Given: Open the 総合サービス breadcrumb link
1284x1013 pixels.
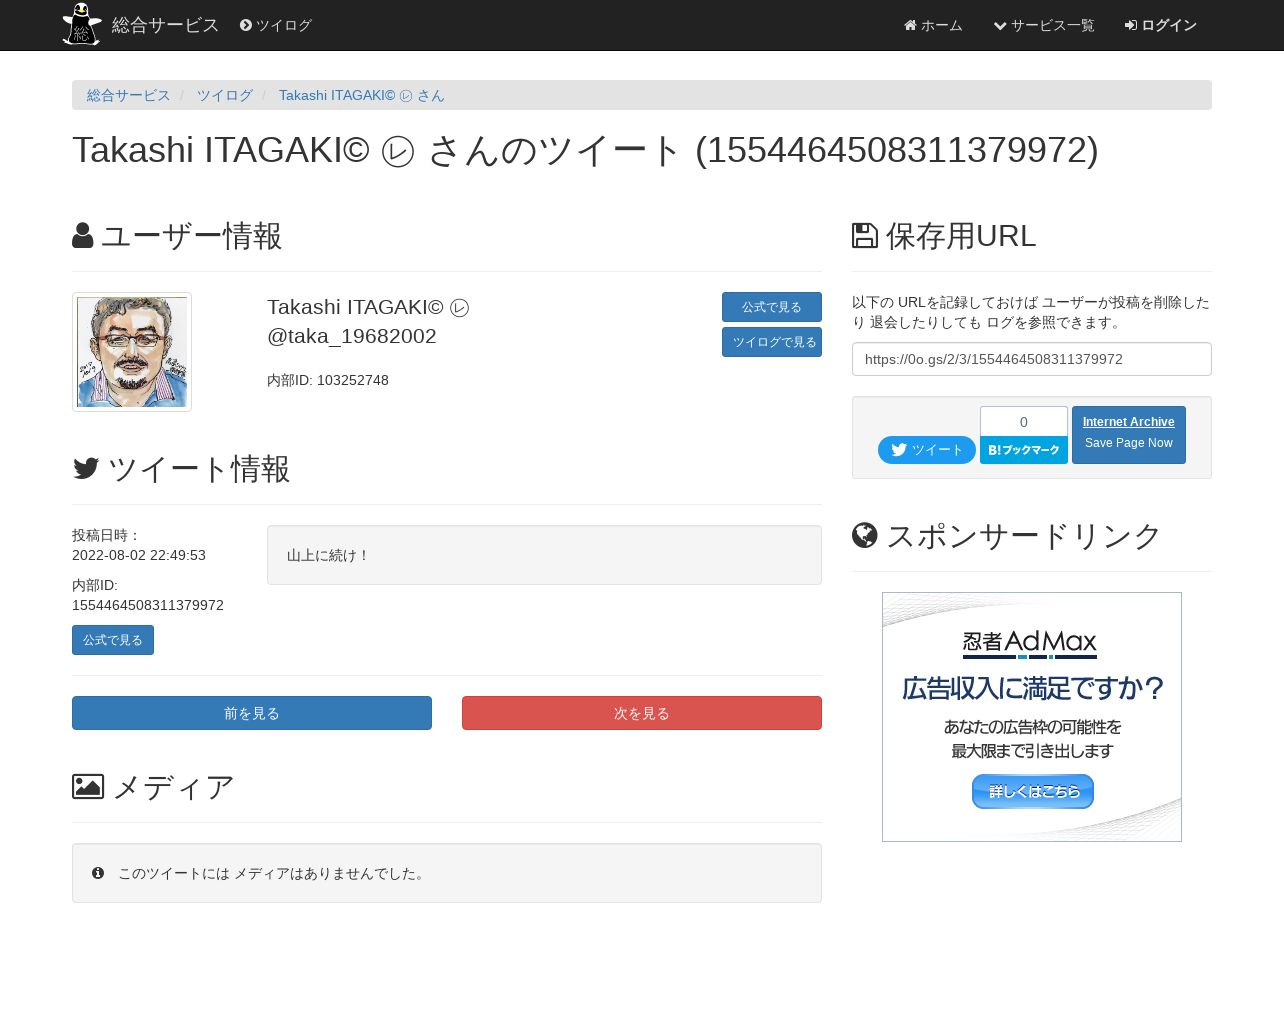Looking at the screenshot, I should pos(129,95).
